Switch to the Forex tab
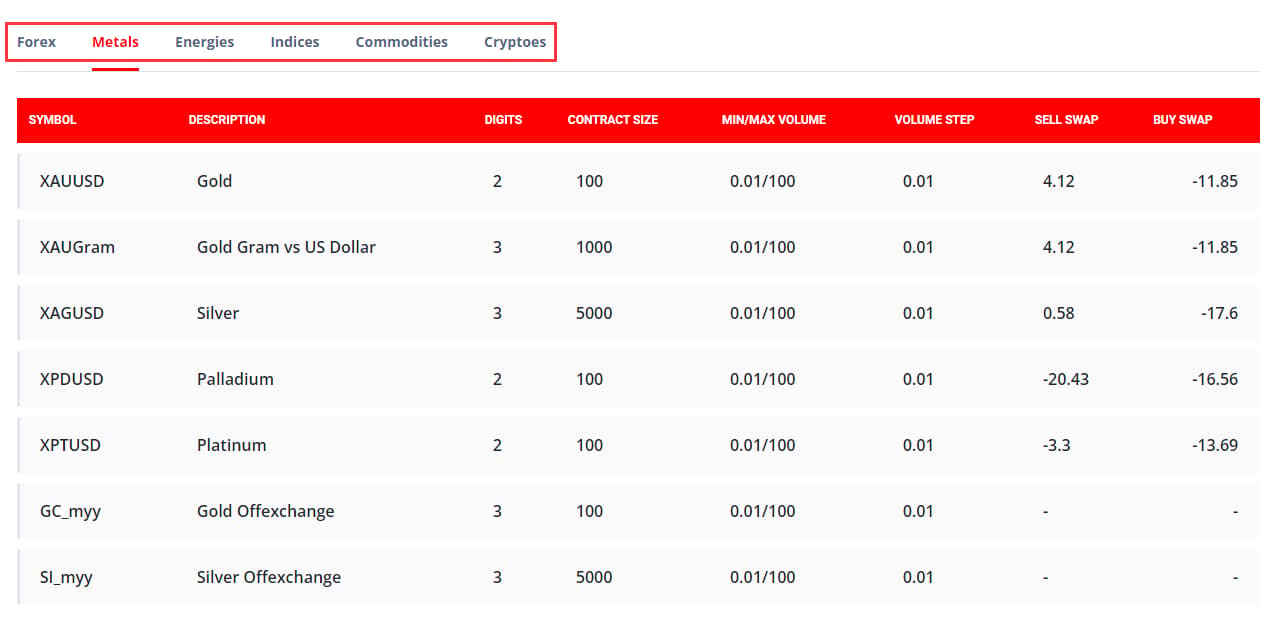 click(37, 42)
